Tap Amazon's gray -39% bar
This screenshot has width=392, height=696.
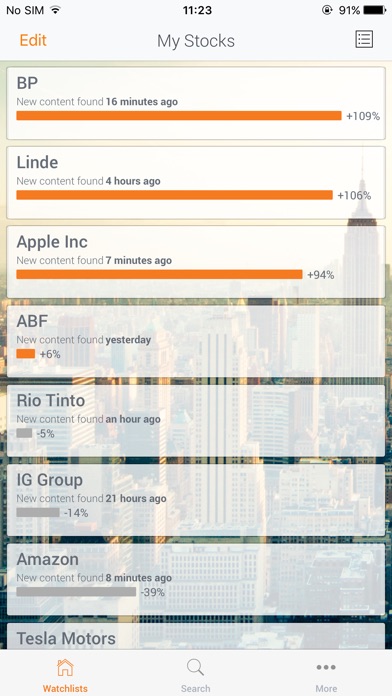[x=76, y=592]
